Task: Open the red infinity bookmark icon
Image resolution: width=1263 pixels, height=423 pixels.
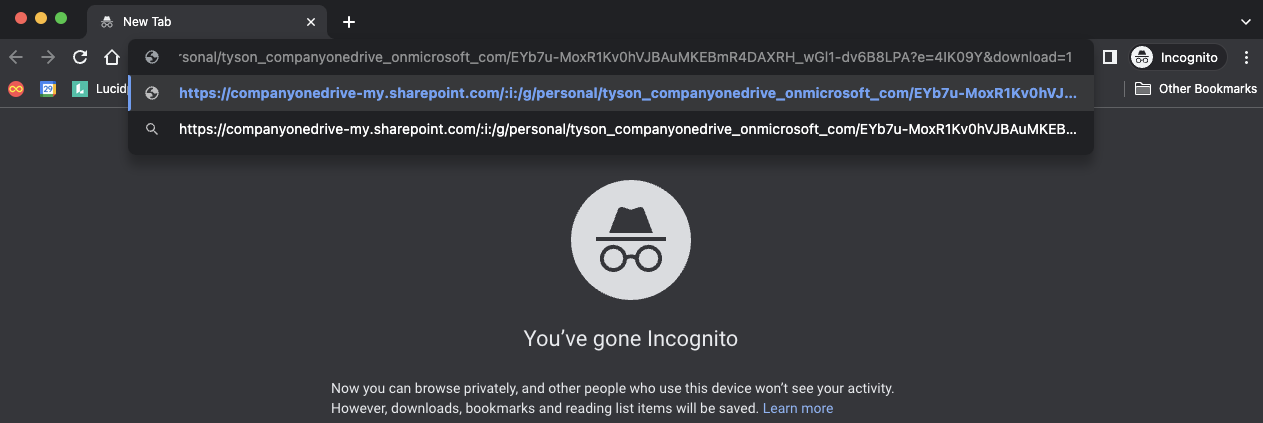Action: [15, 89]
